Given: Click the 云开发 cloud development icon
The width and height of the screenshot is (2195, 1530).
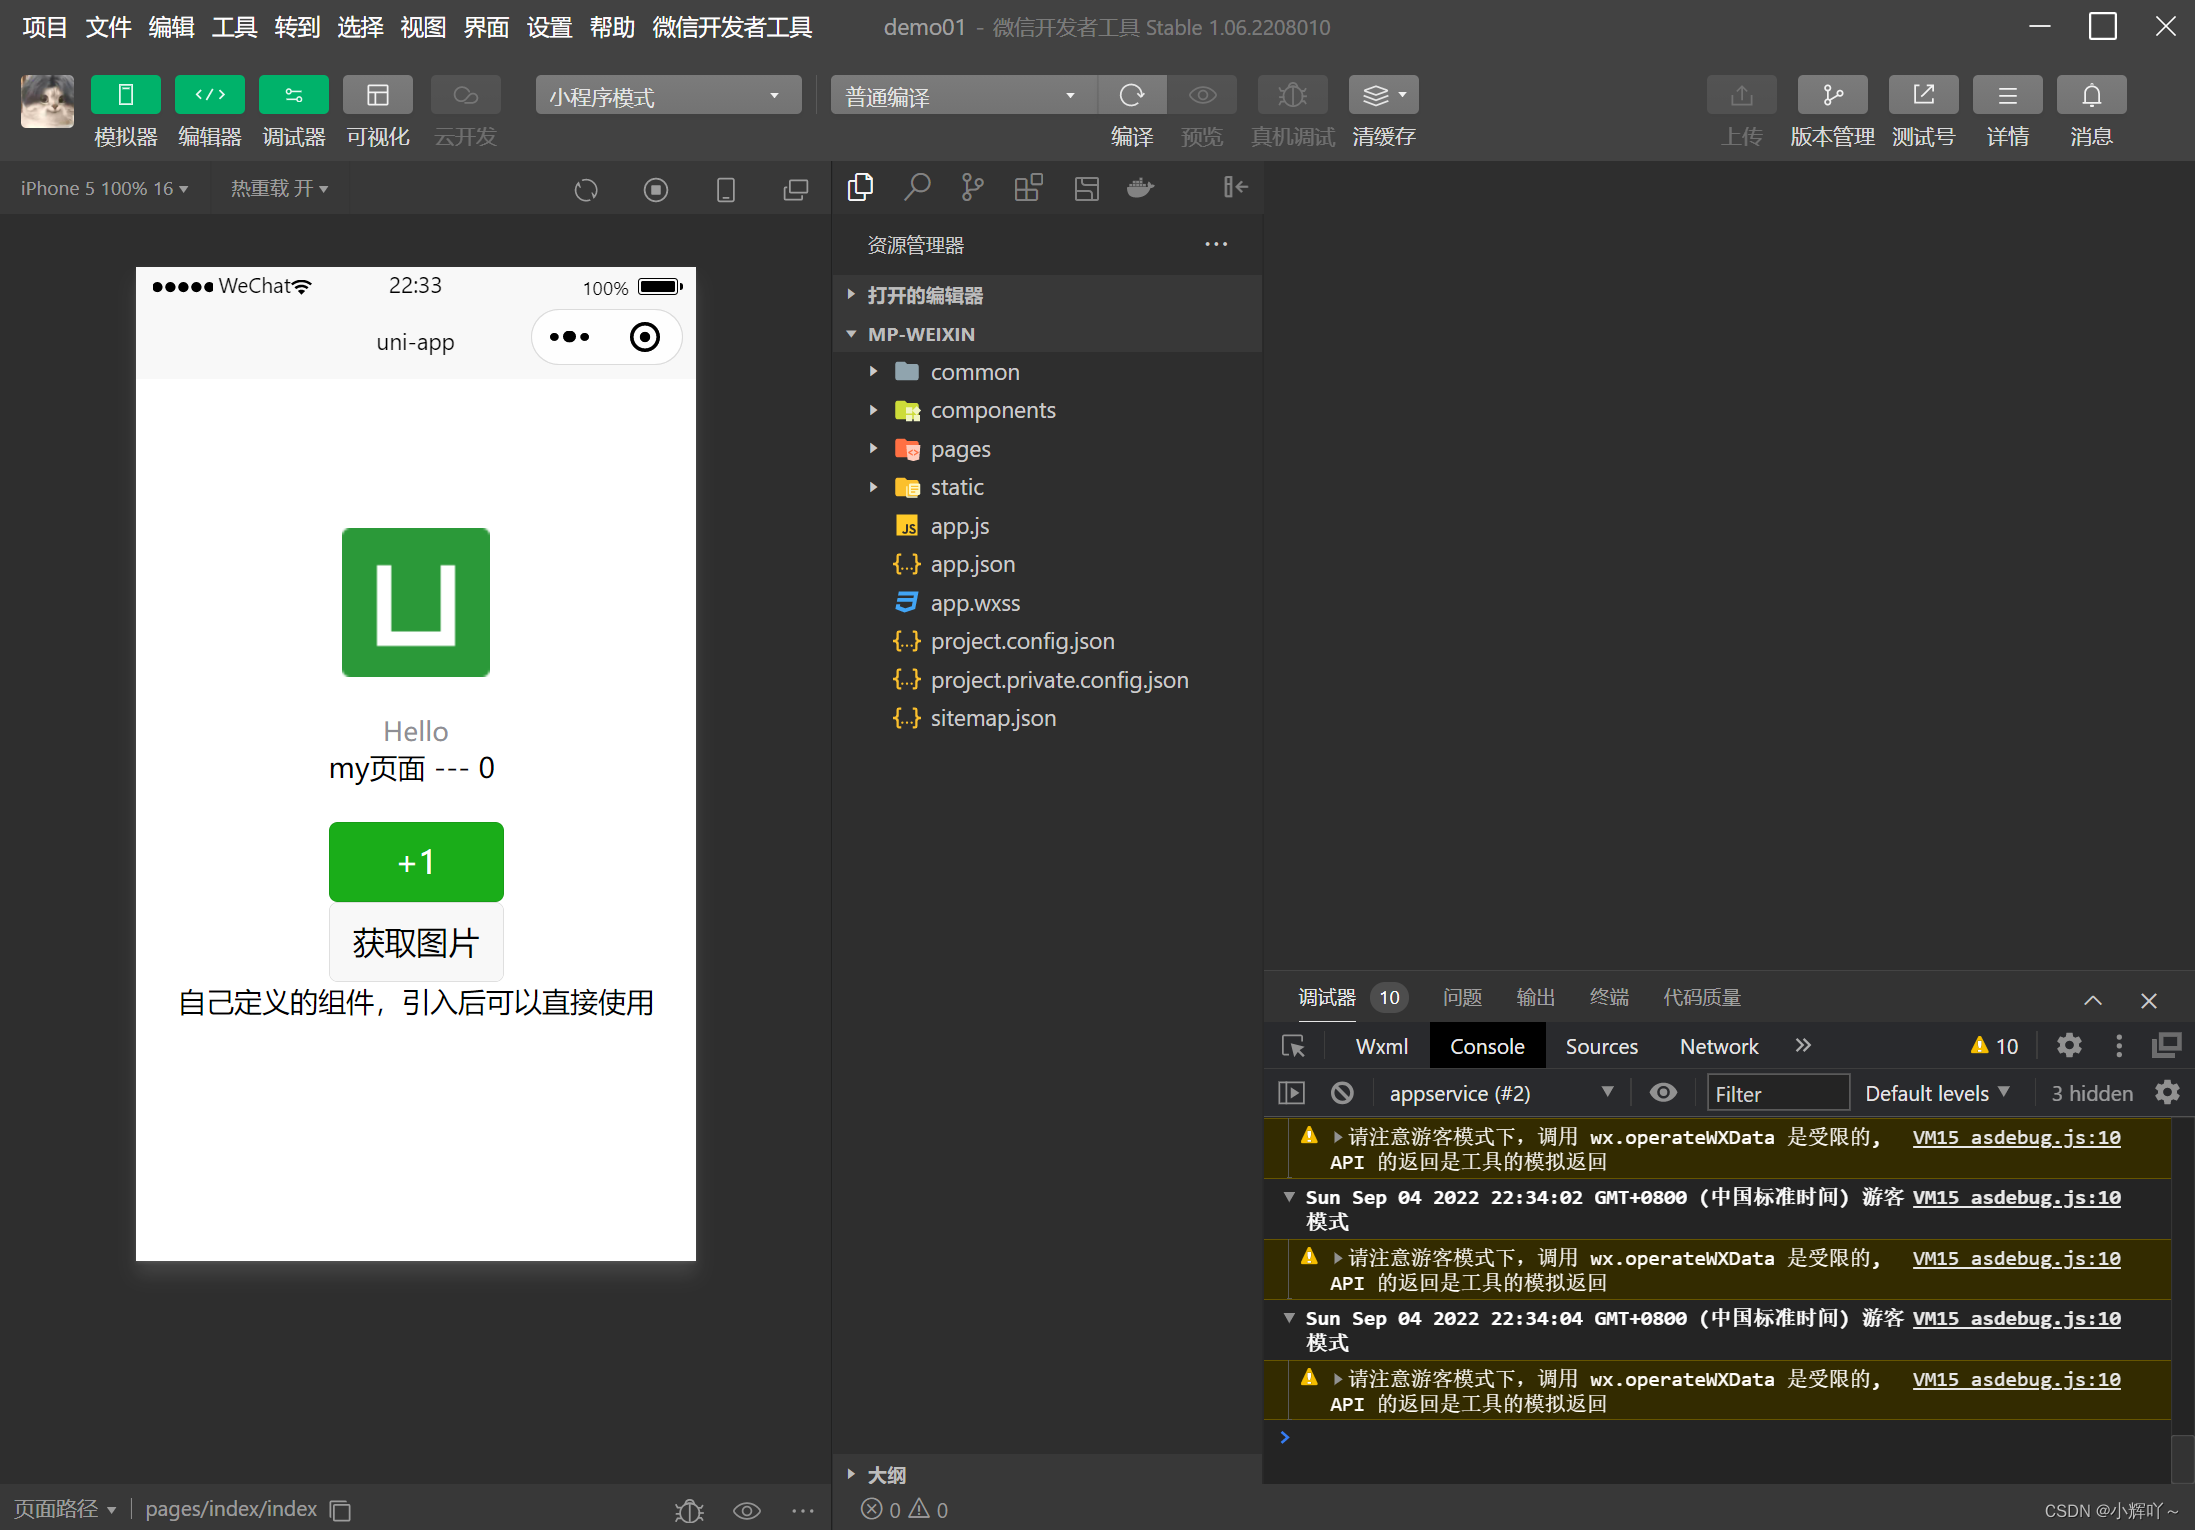Looking at the screenshot, I should tap(465, 95).
